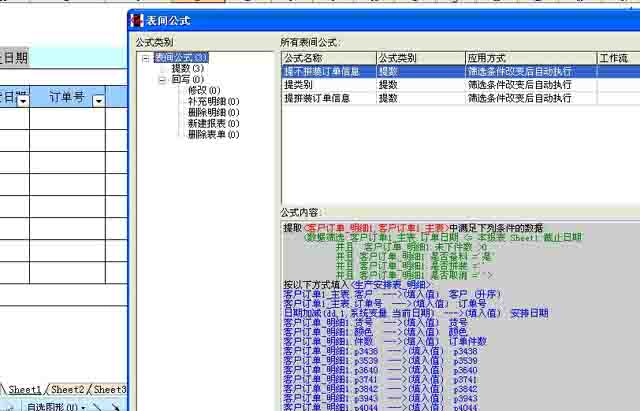
Task: Click the 公式类别 column header in list
Action: 419,59
